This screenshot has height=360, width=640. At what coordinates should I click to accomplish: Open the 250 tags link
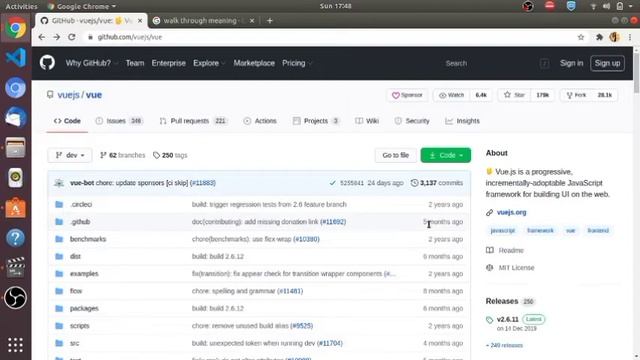(x=170, y=155)
